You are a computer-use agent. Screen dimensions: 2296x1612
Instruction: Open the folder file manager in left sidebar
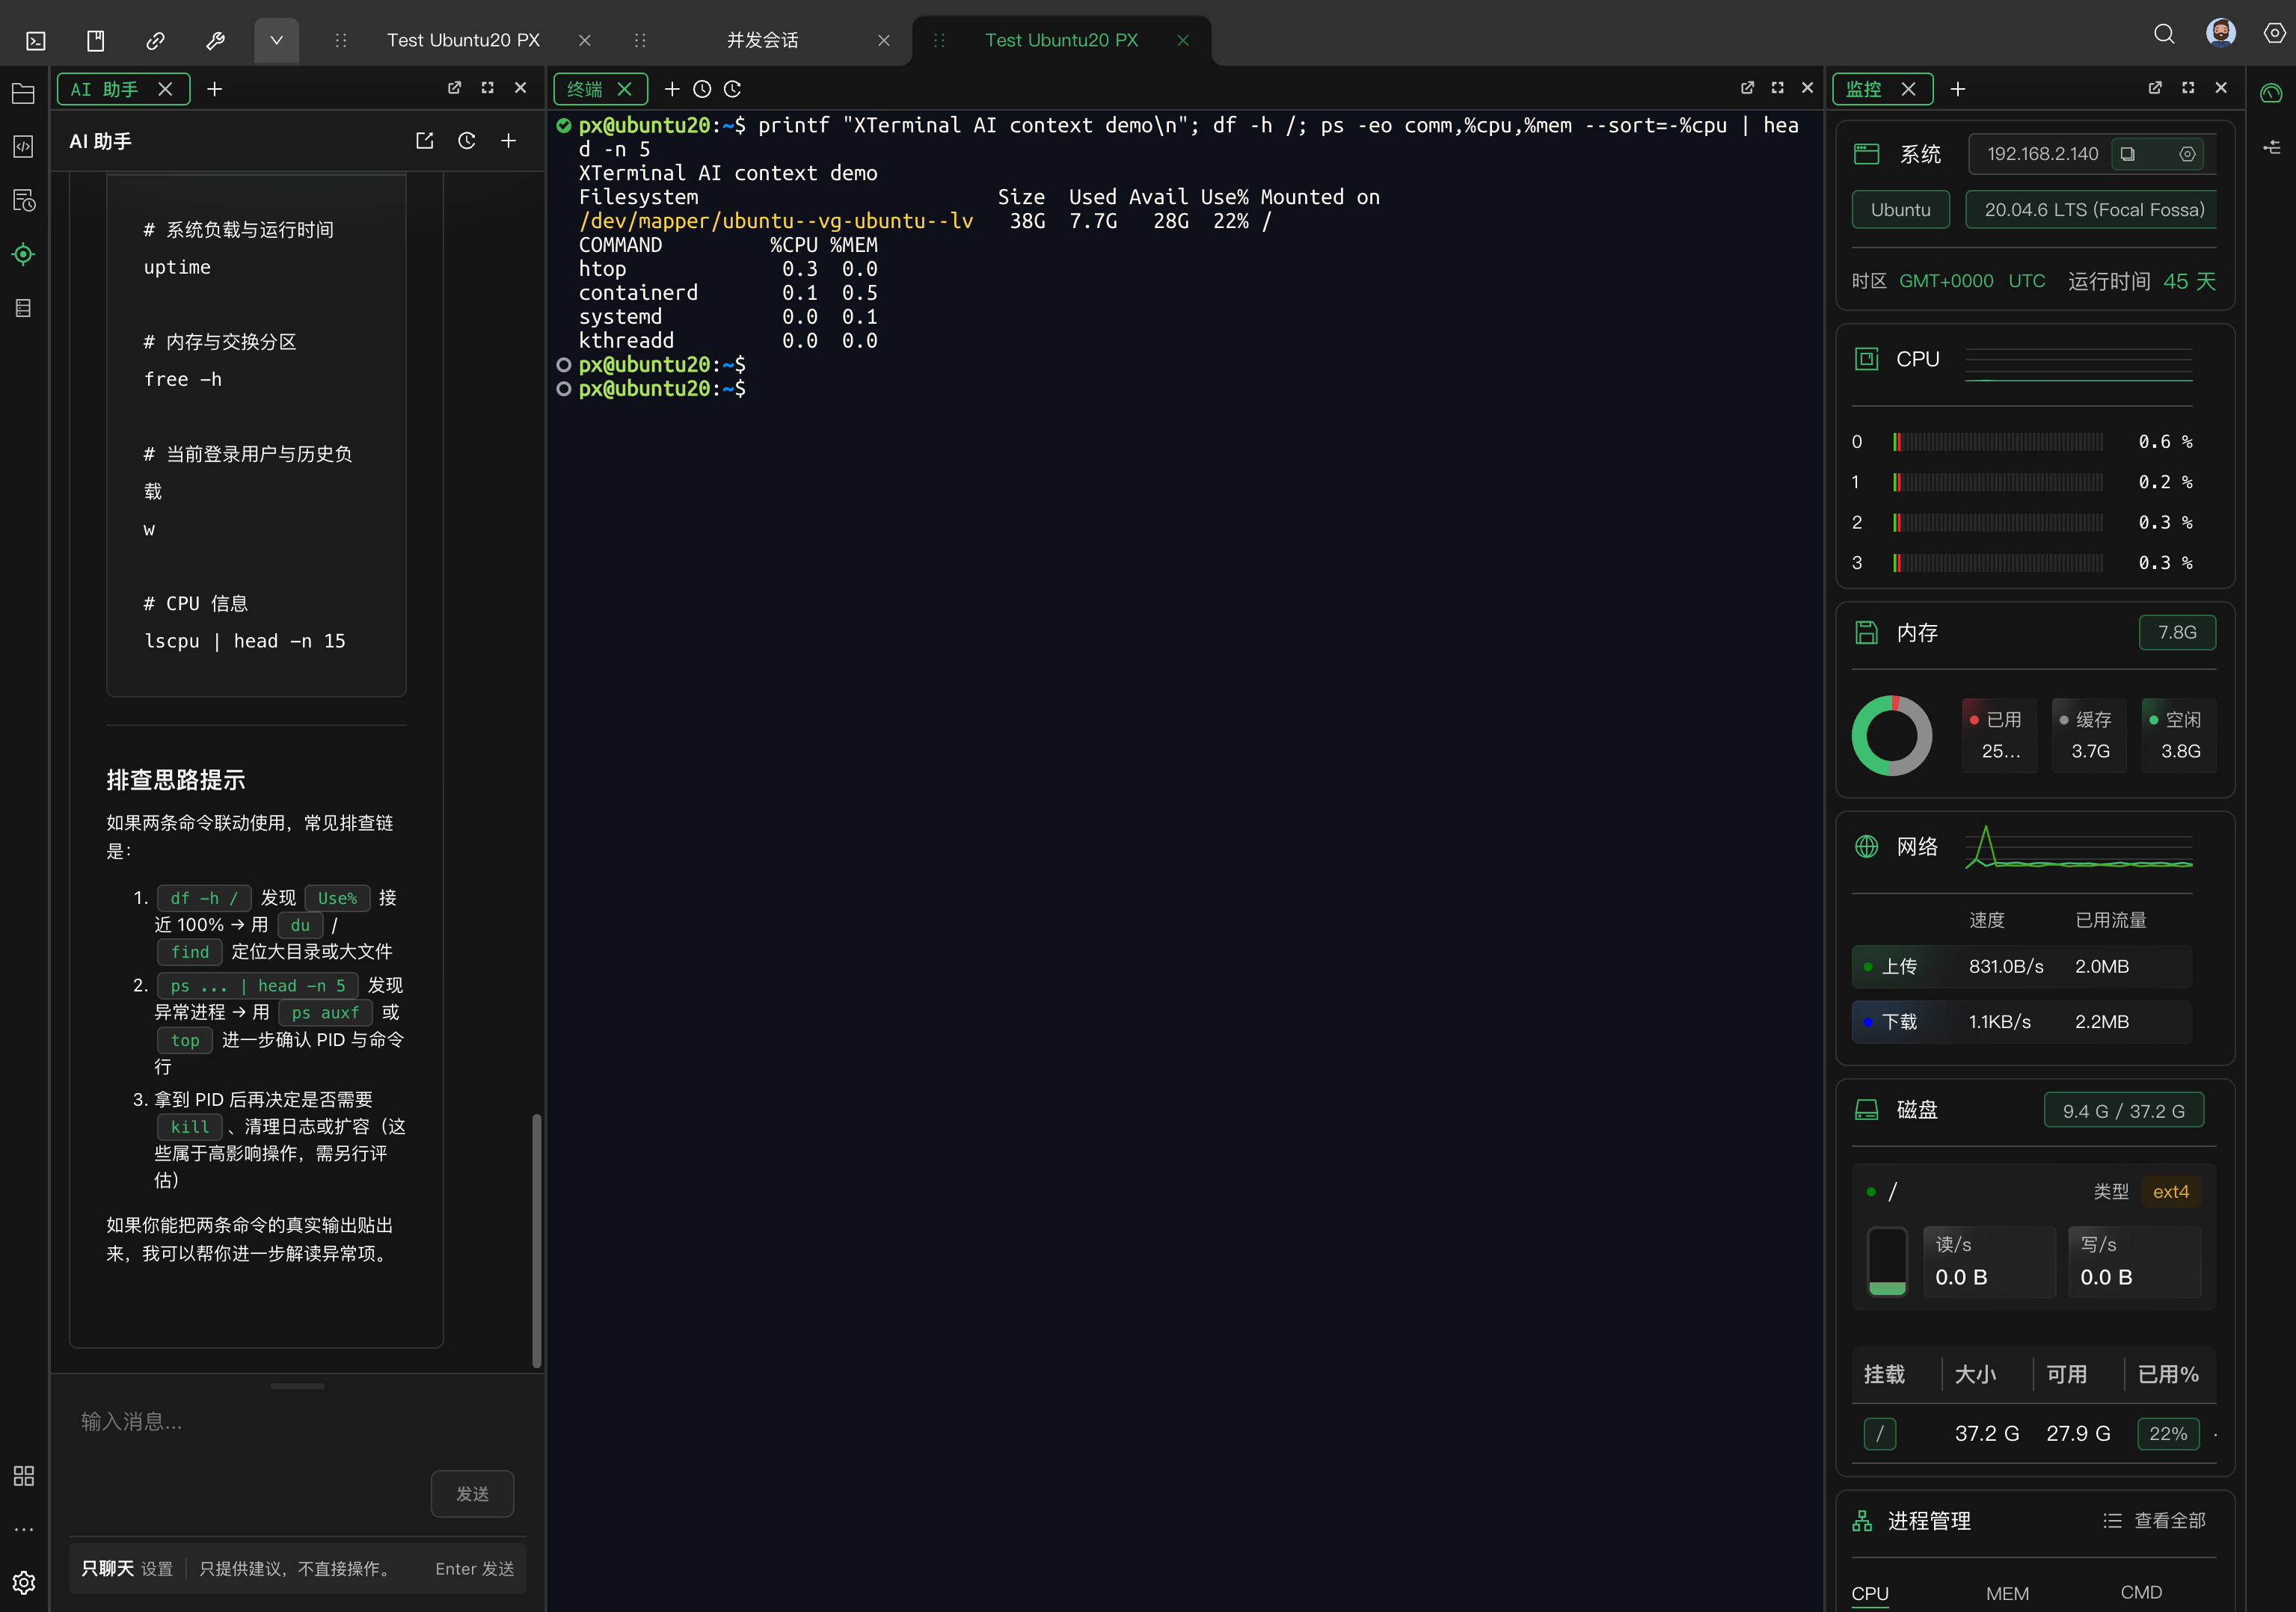click(24, 94)
